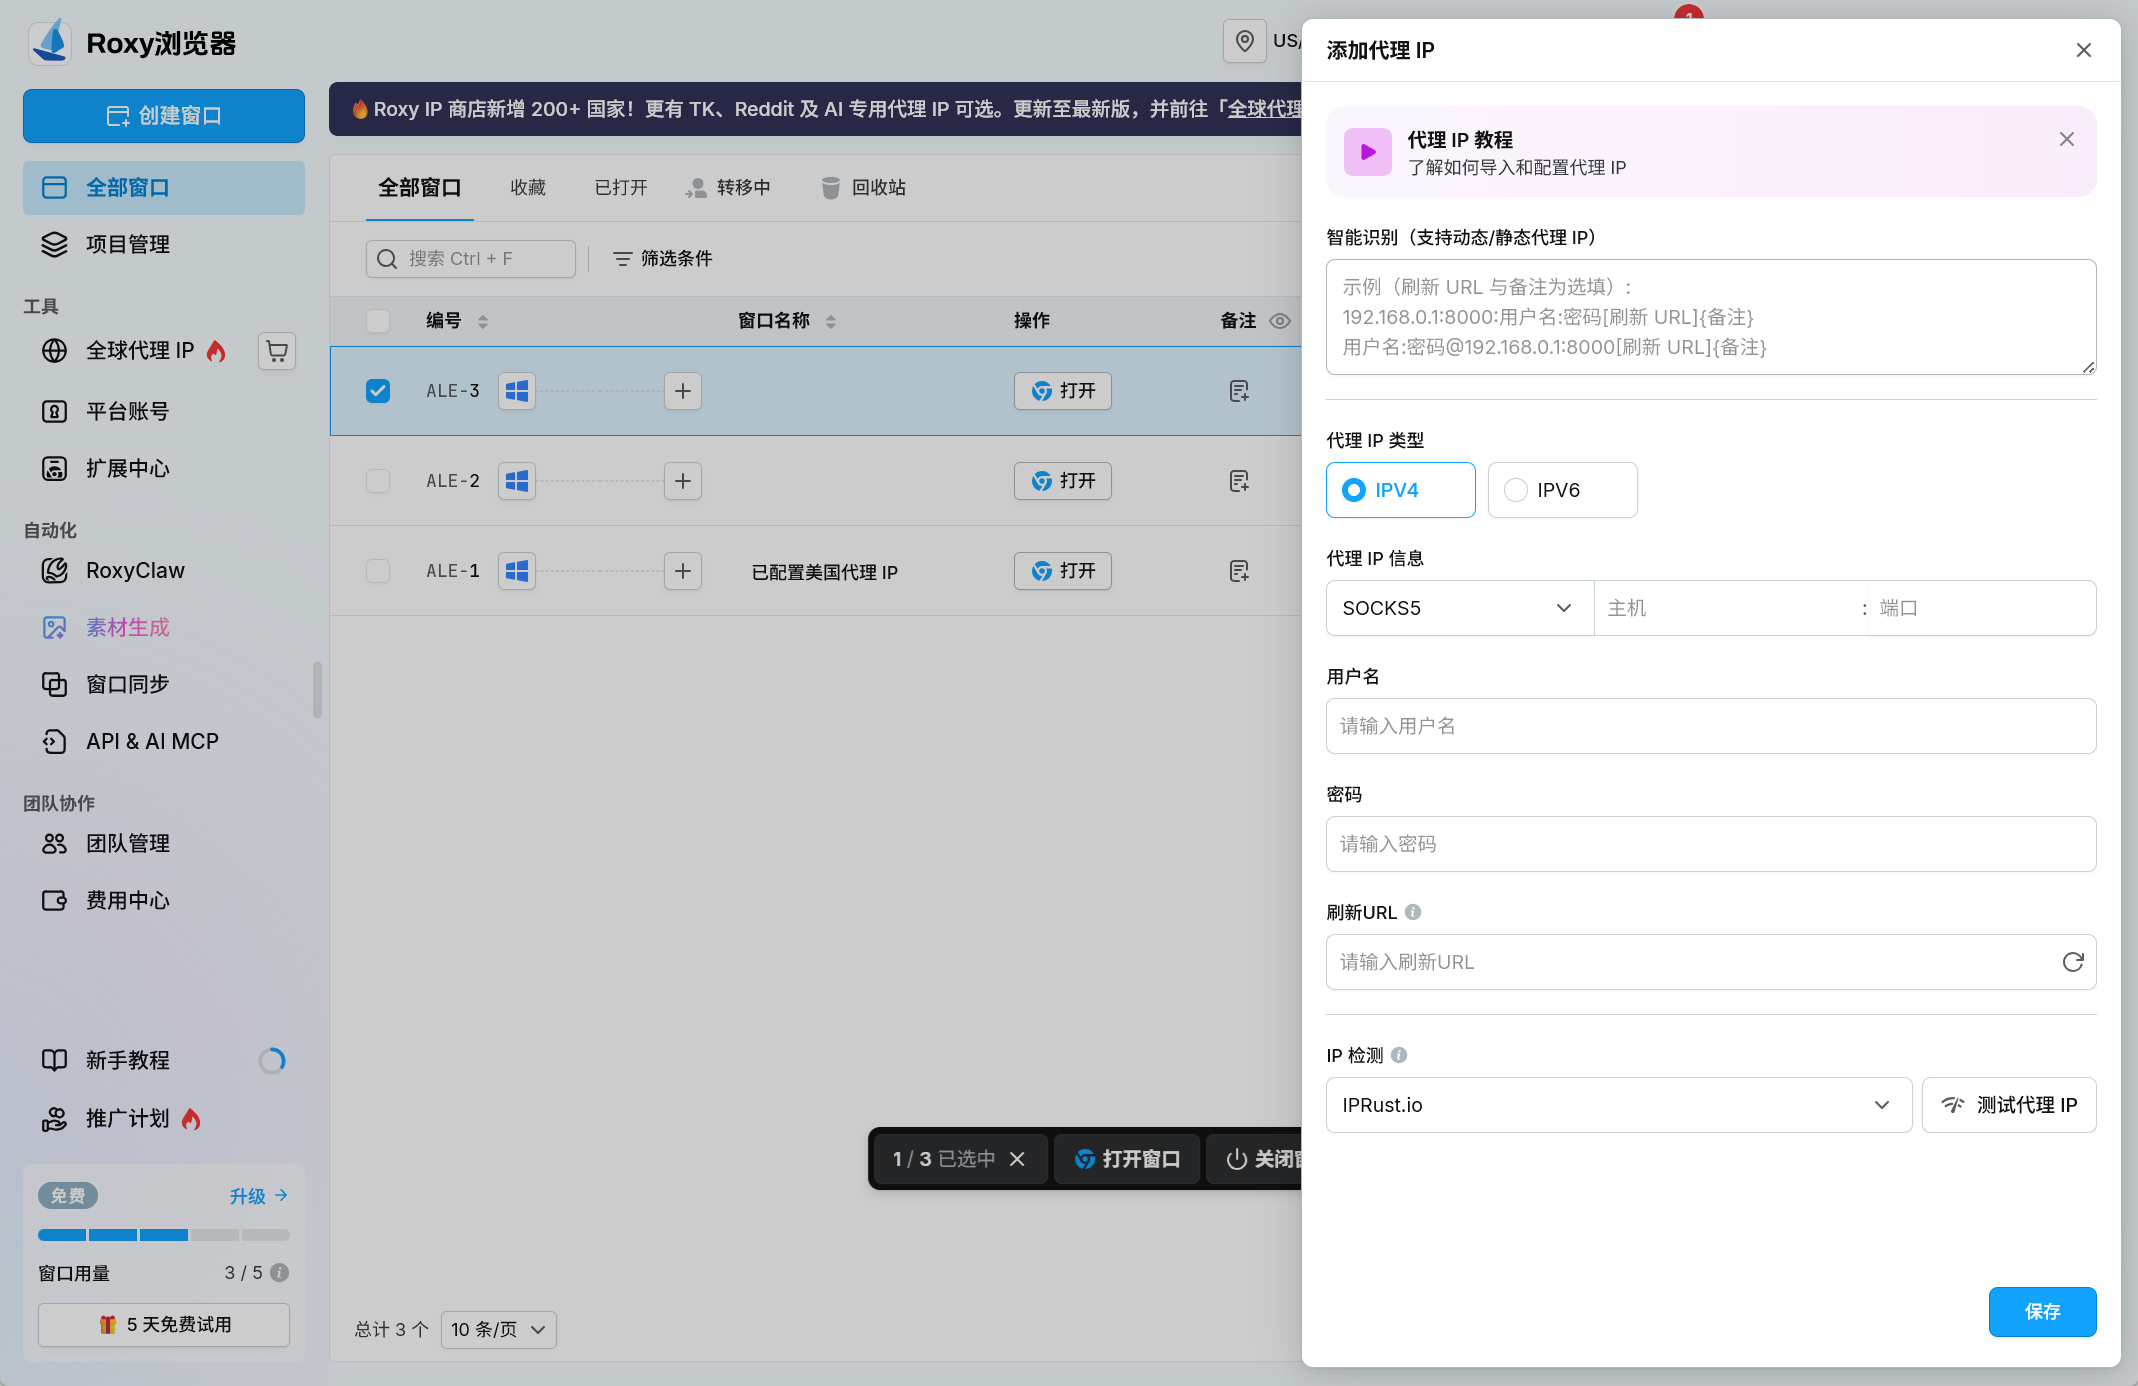This screenshot has width=2138, height=1386.
Task: Expand the SOCKS5 protocol dropdown
Action: pos(1459,608)
